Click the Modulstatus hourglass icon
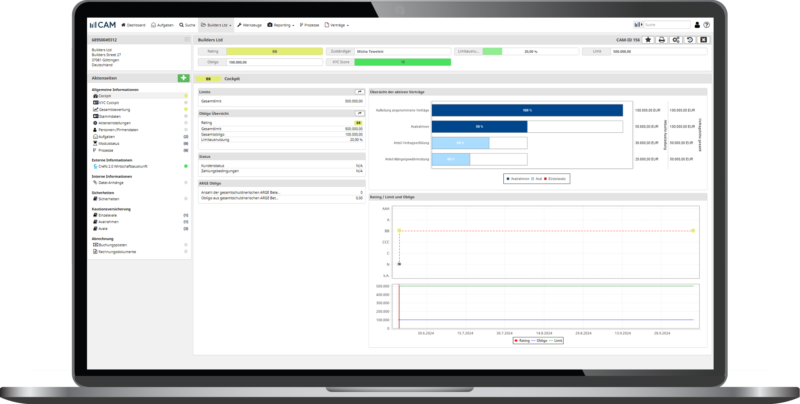800x404 pixels. [95, 143]
